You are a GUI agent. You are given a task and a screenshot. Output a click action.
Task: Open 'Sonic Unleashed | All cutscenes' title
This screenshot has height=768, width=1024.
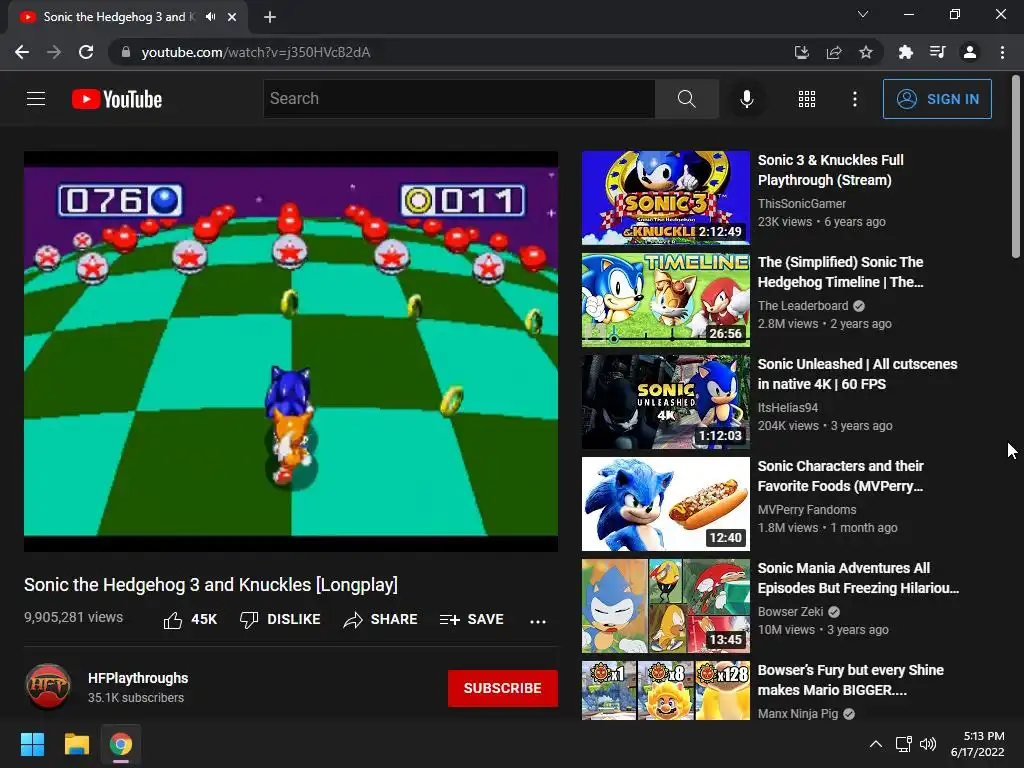click(x=857, y=374)
